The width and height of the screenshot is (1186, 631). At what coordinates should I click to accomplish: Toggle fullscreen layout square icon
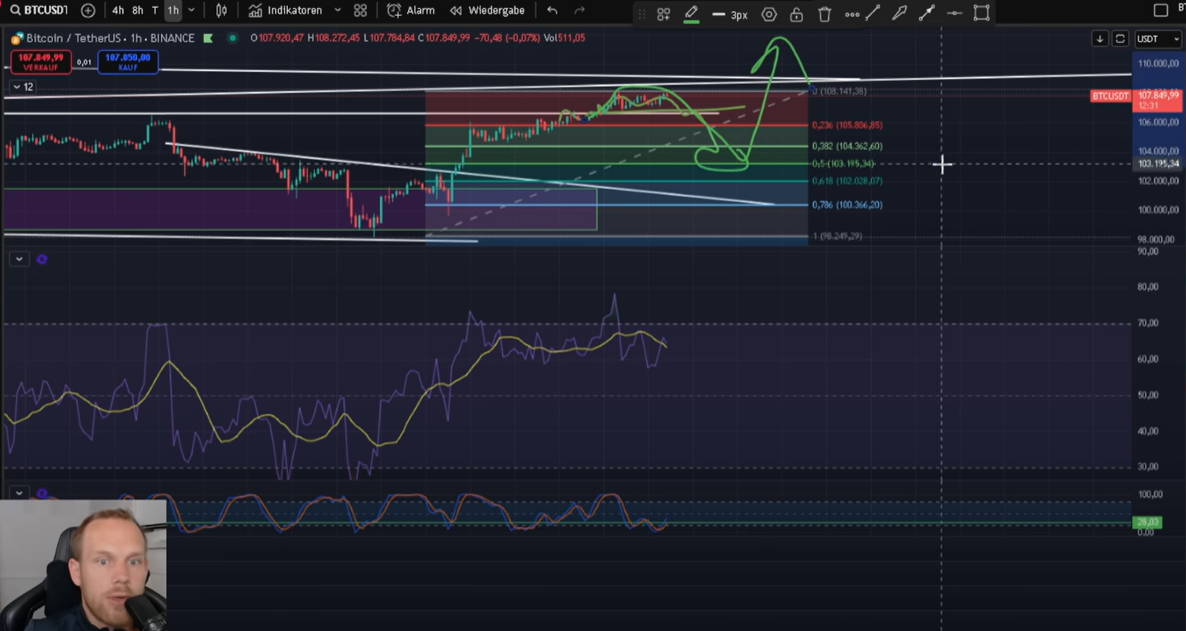[x=1160, y=10]
